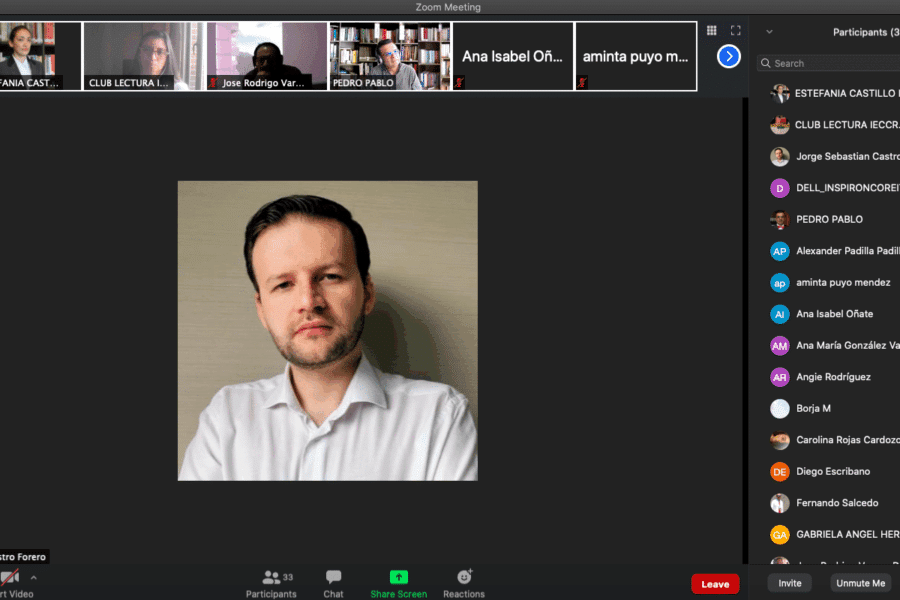900x600 pixels.
Task: Click the magnifier icon in Search
Action: coord(766,63)
